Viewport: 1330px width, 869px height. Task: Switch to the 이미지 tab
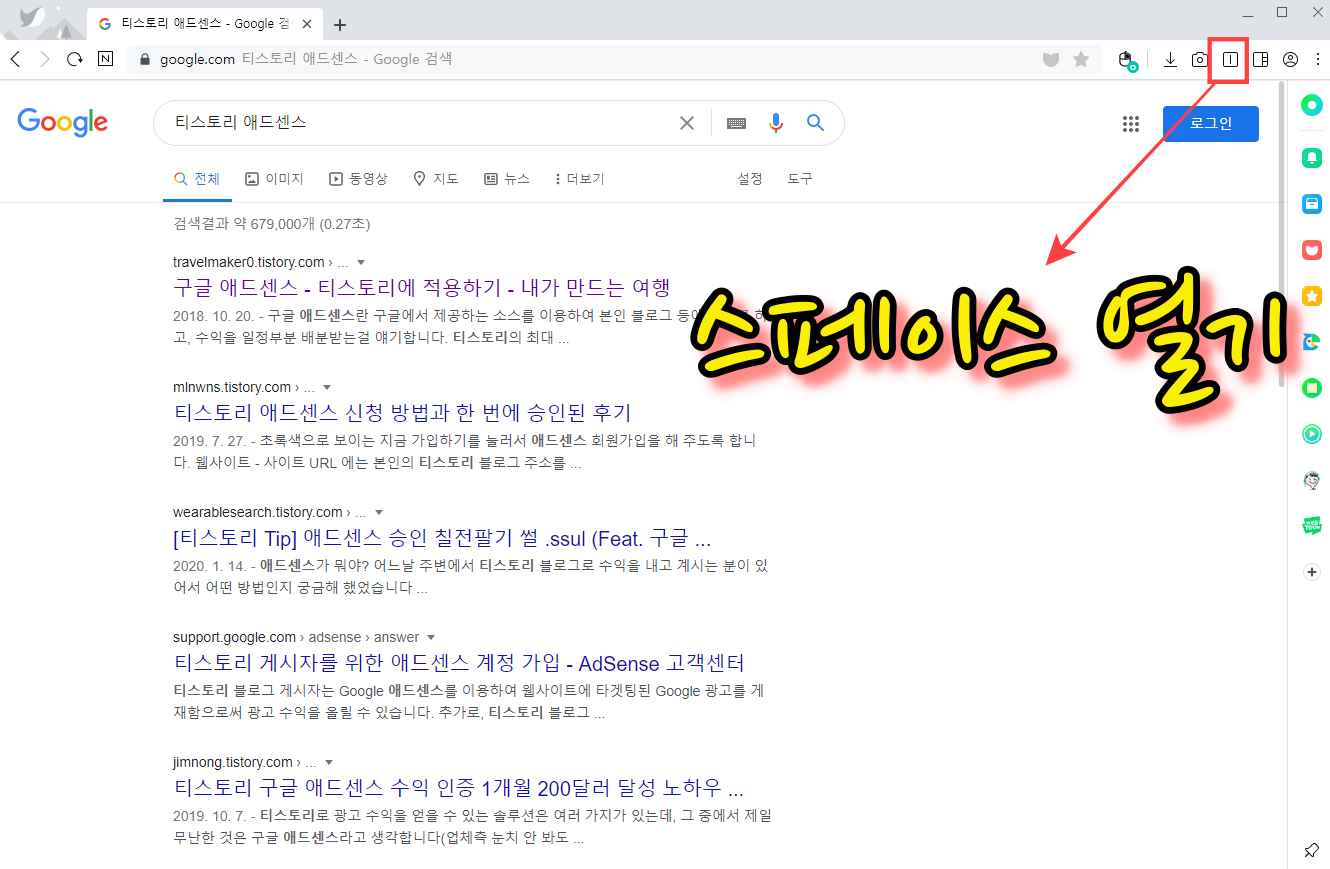[x=274, y=179]
